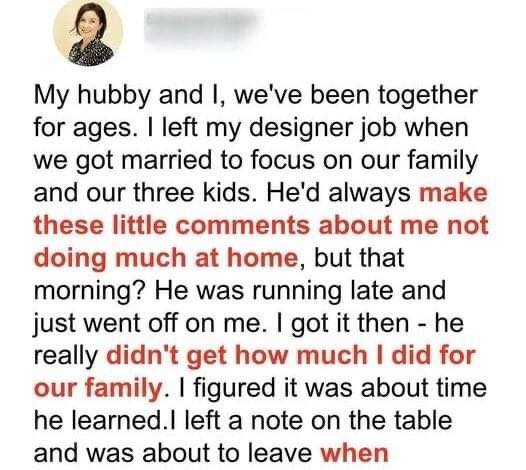Click the red words 'our family'

pos(98,388)
